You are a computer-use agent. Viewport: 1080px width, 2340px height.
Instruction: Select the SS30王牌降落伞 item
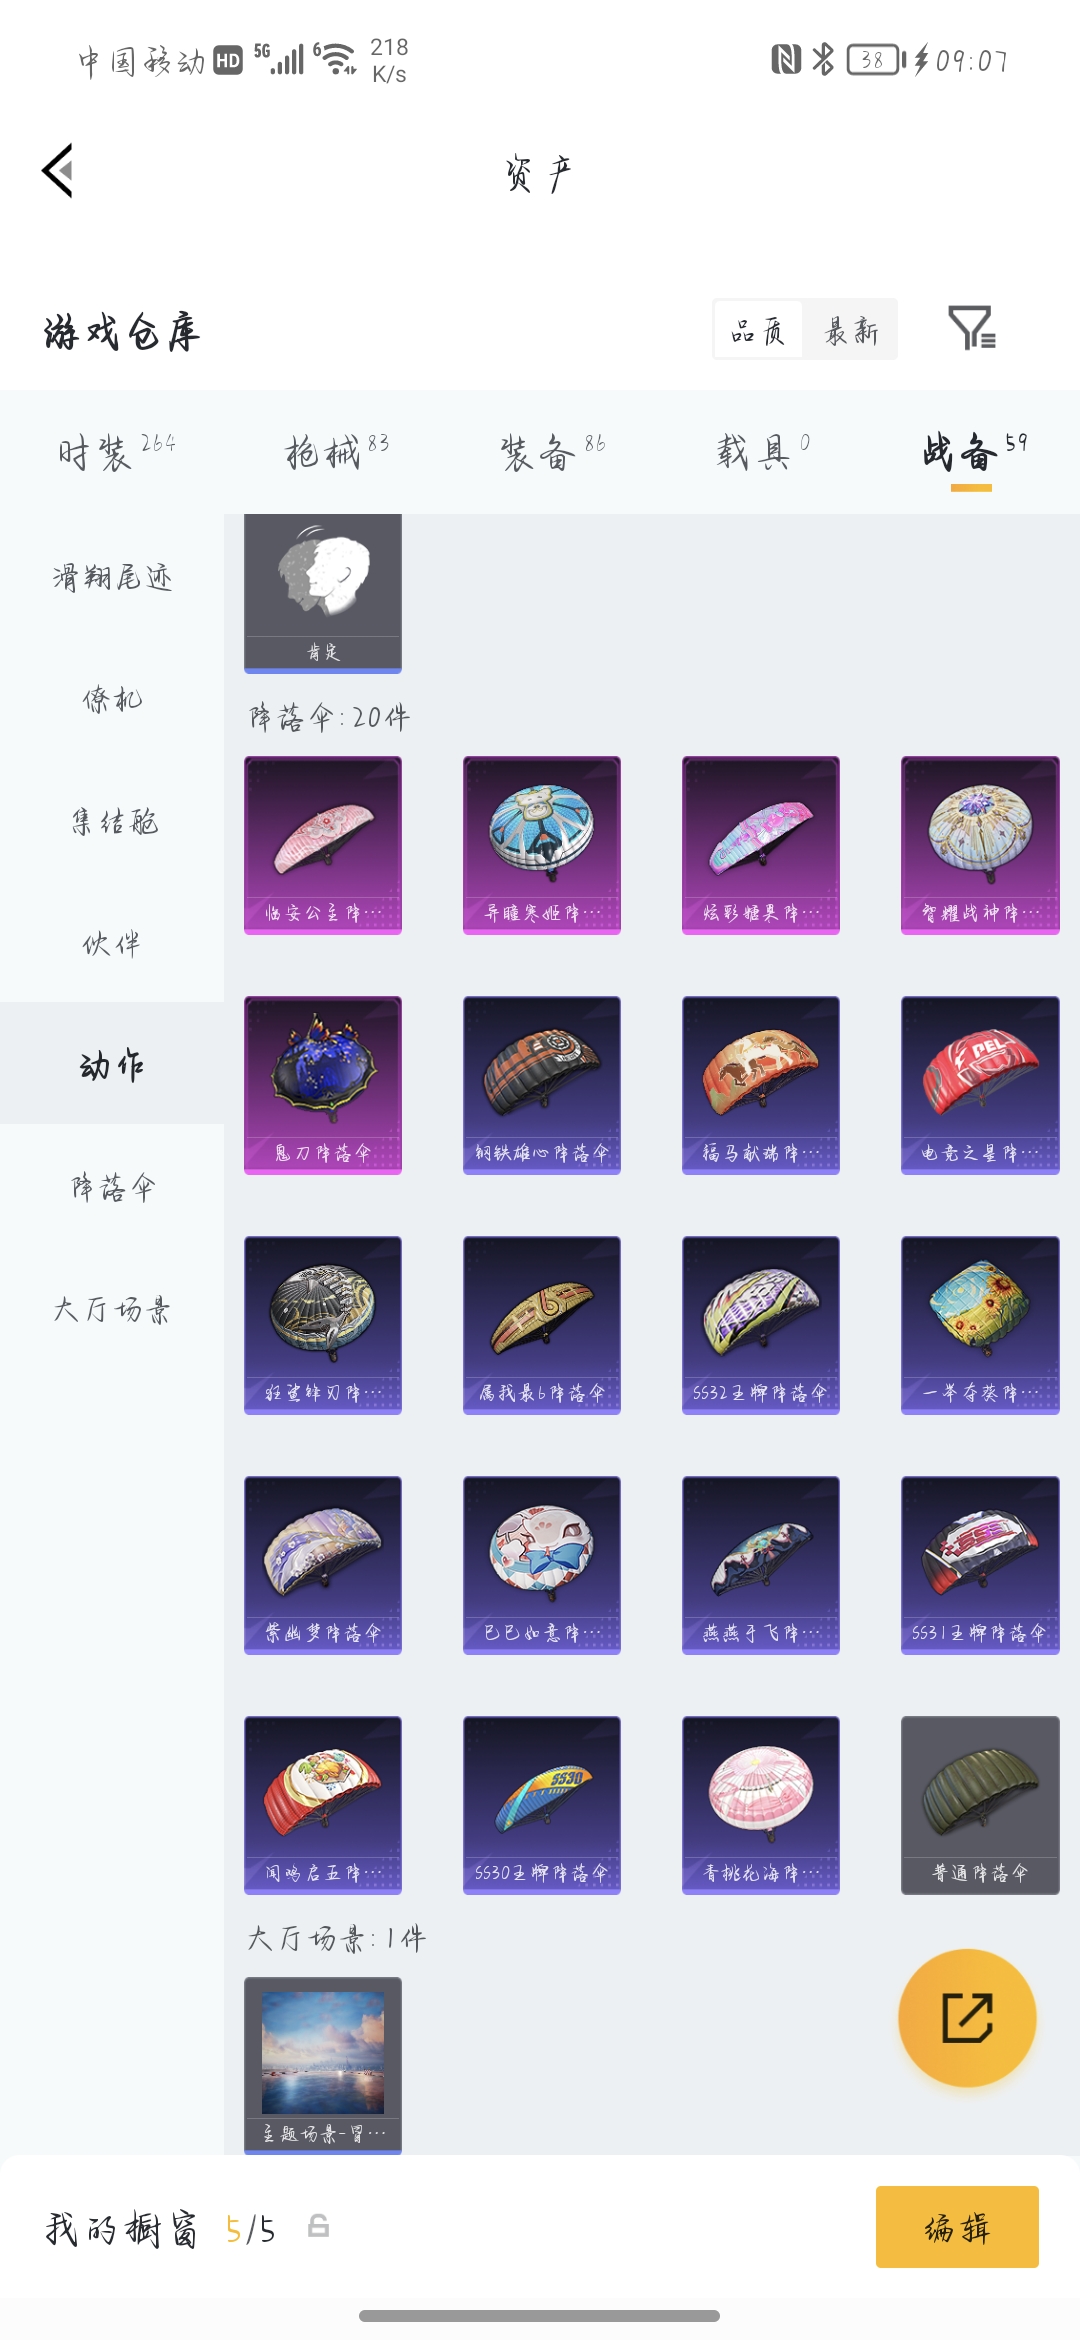[x=542, y=1805]
